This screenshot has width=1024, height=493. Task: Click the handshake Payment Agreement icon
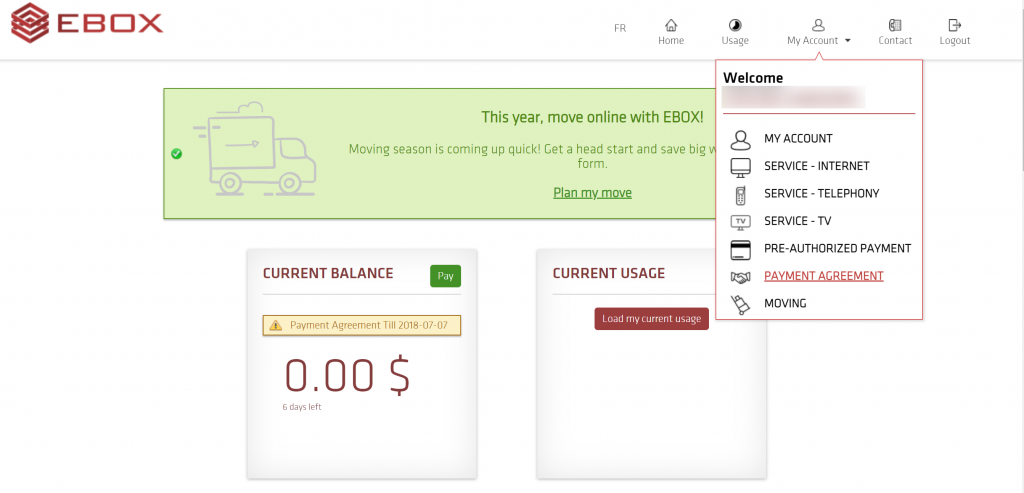click(x=740, y=277)
